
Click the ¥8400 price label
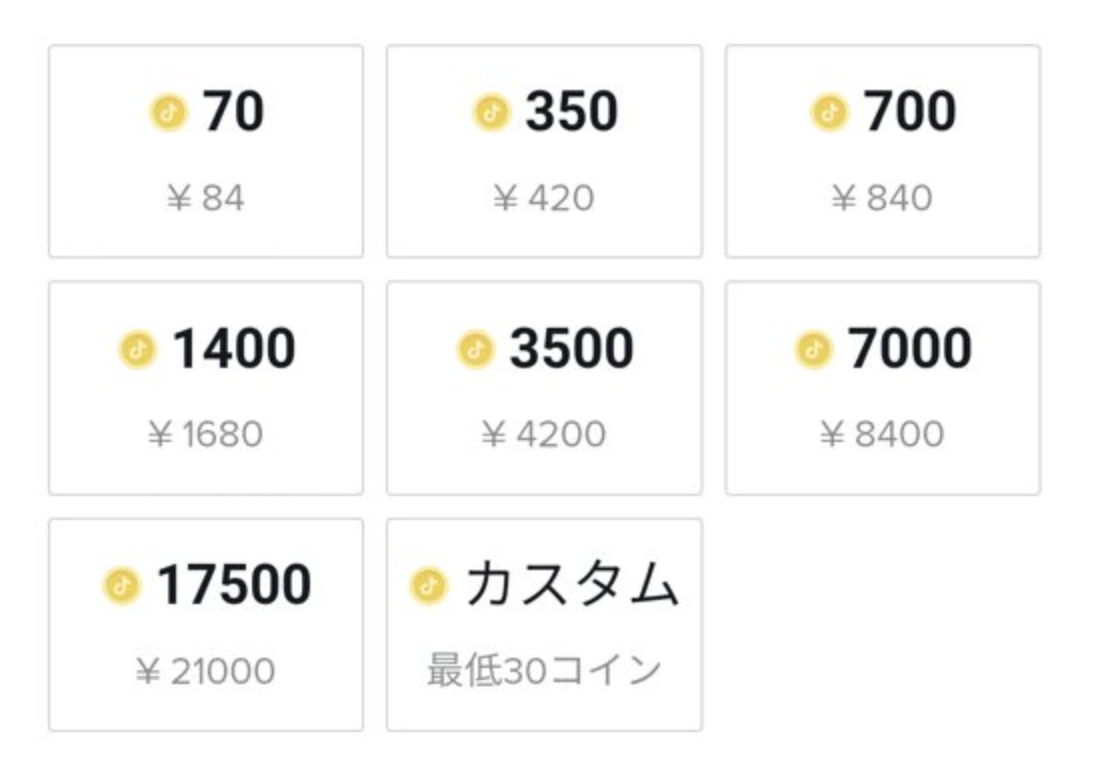coord(882,434)
